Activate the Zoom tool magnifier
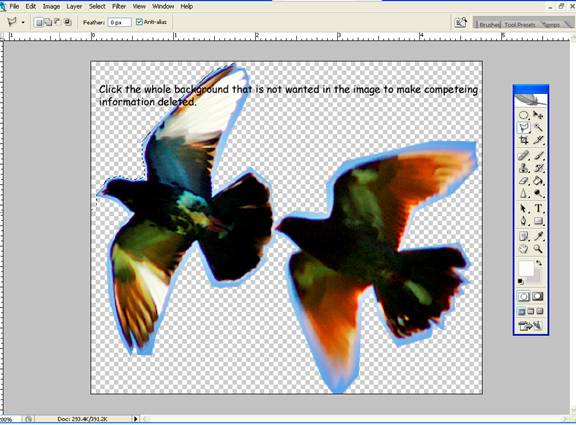 [x=538, y=249]
